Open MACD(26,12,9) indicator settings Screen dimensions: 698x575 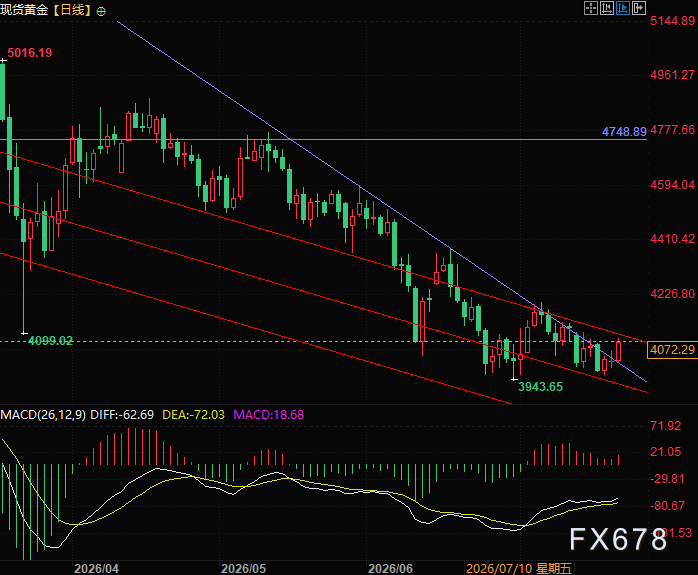[43, 415]
